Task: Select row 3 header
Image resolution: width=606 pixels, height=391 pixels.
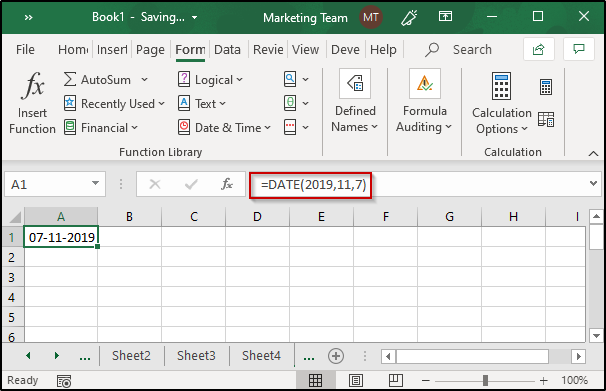Action: (12, 277)
